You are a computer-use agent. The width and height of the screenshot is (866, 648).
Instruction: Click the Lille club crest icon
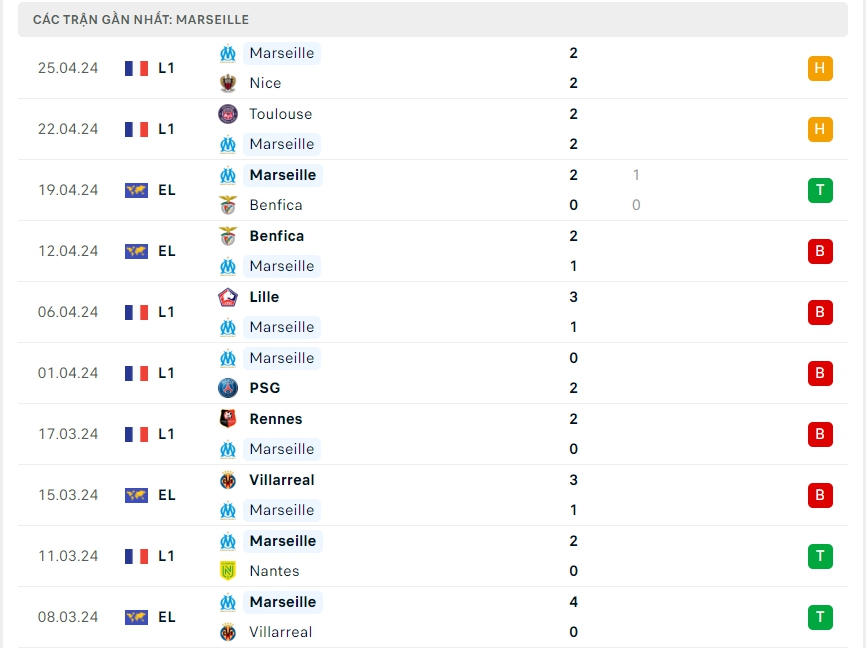pyautogui.click(x=228, y=297)
